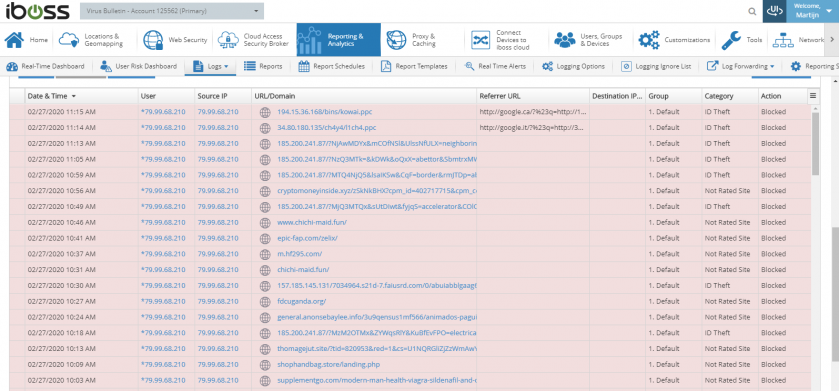This screenshot has height=391, width=839.
Task: Open Real-Time Dashboard gauge icon
Action: (12, 66)
